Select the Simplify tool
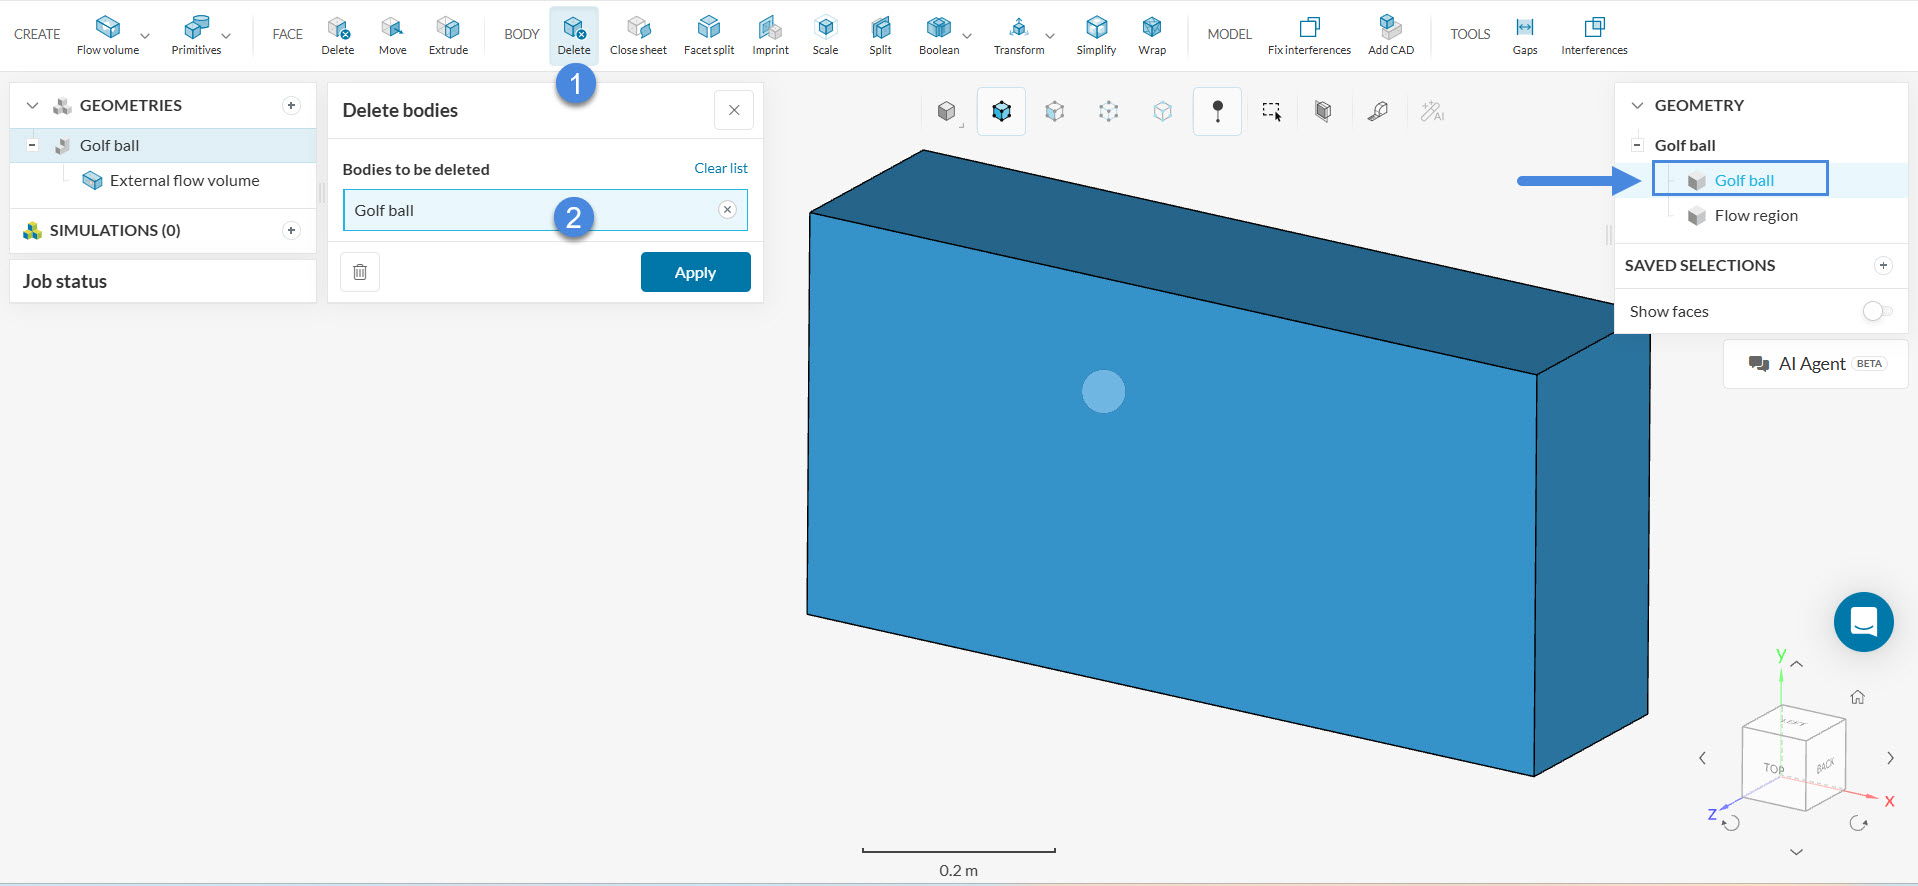1918x886 pixels. point(1096,35)
